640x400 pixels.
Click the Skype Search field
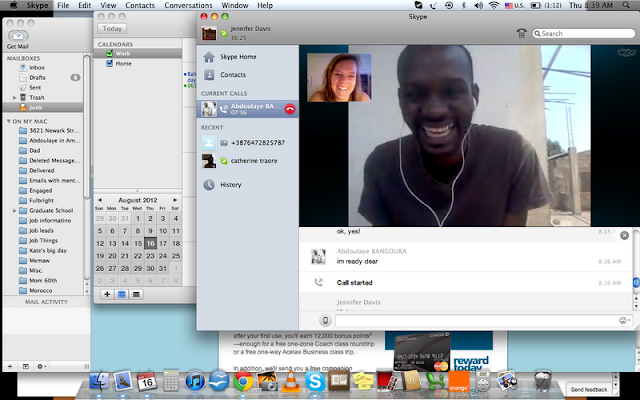584,33
